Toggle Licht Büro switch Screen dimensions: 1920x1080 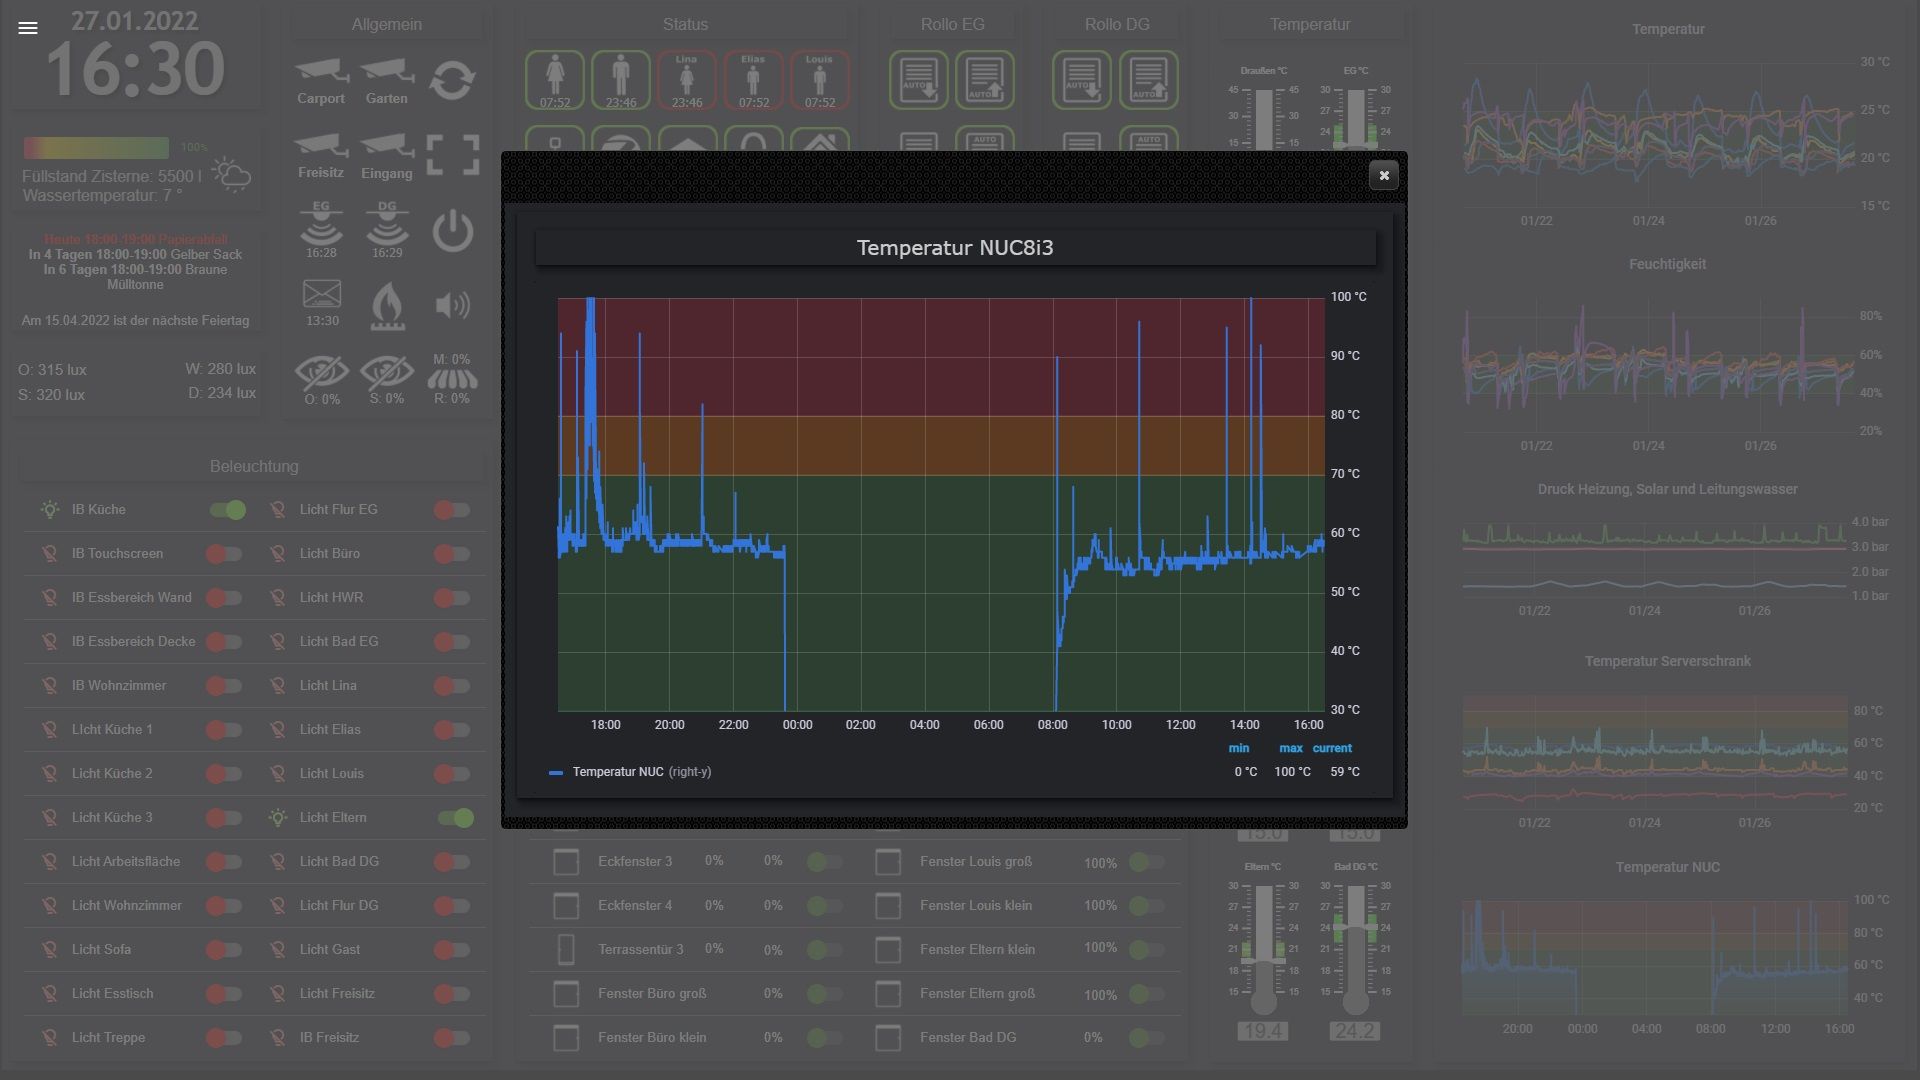(x=452, y=554)
